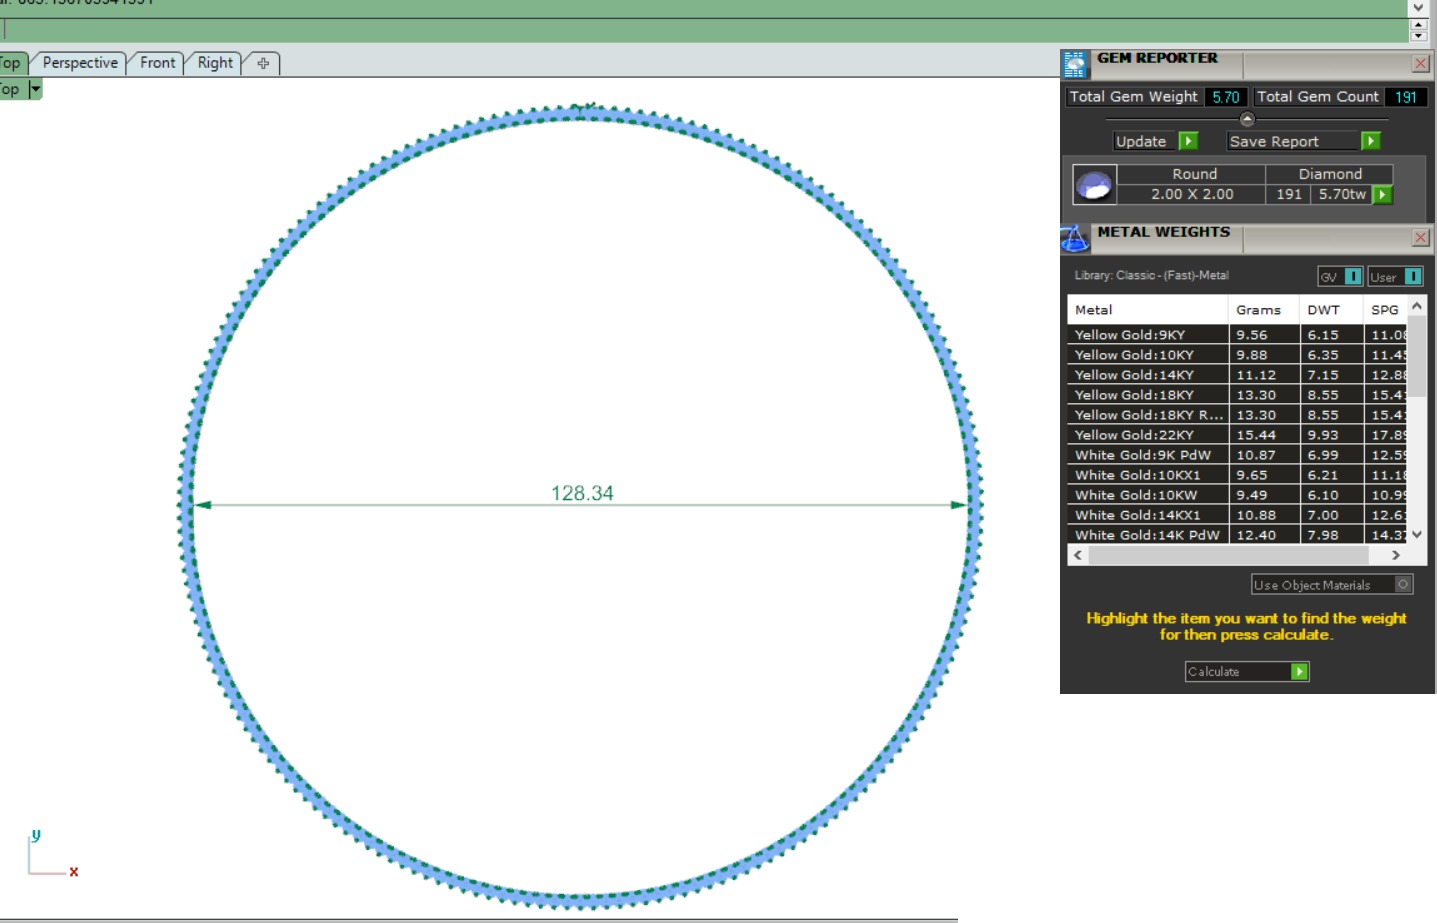The width and height of the screenshot is (1437, 923).
Task: Toggle the GV library switch
Action: pos(1352,277)
